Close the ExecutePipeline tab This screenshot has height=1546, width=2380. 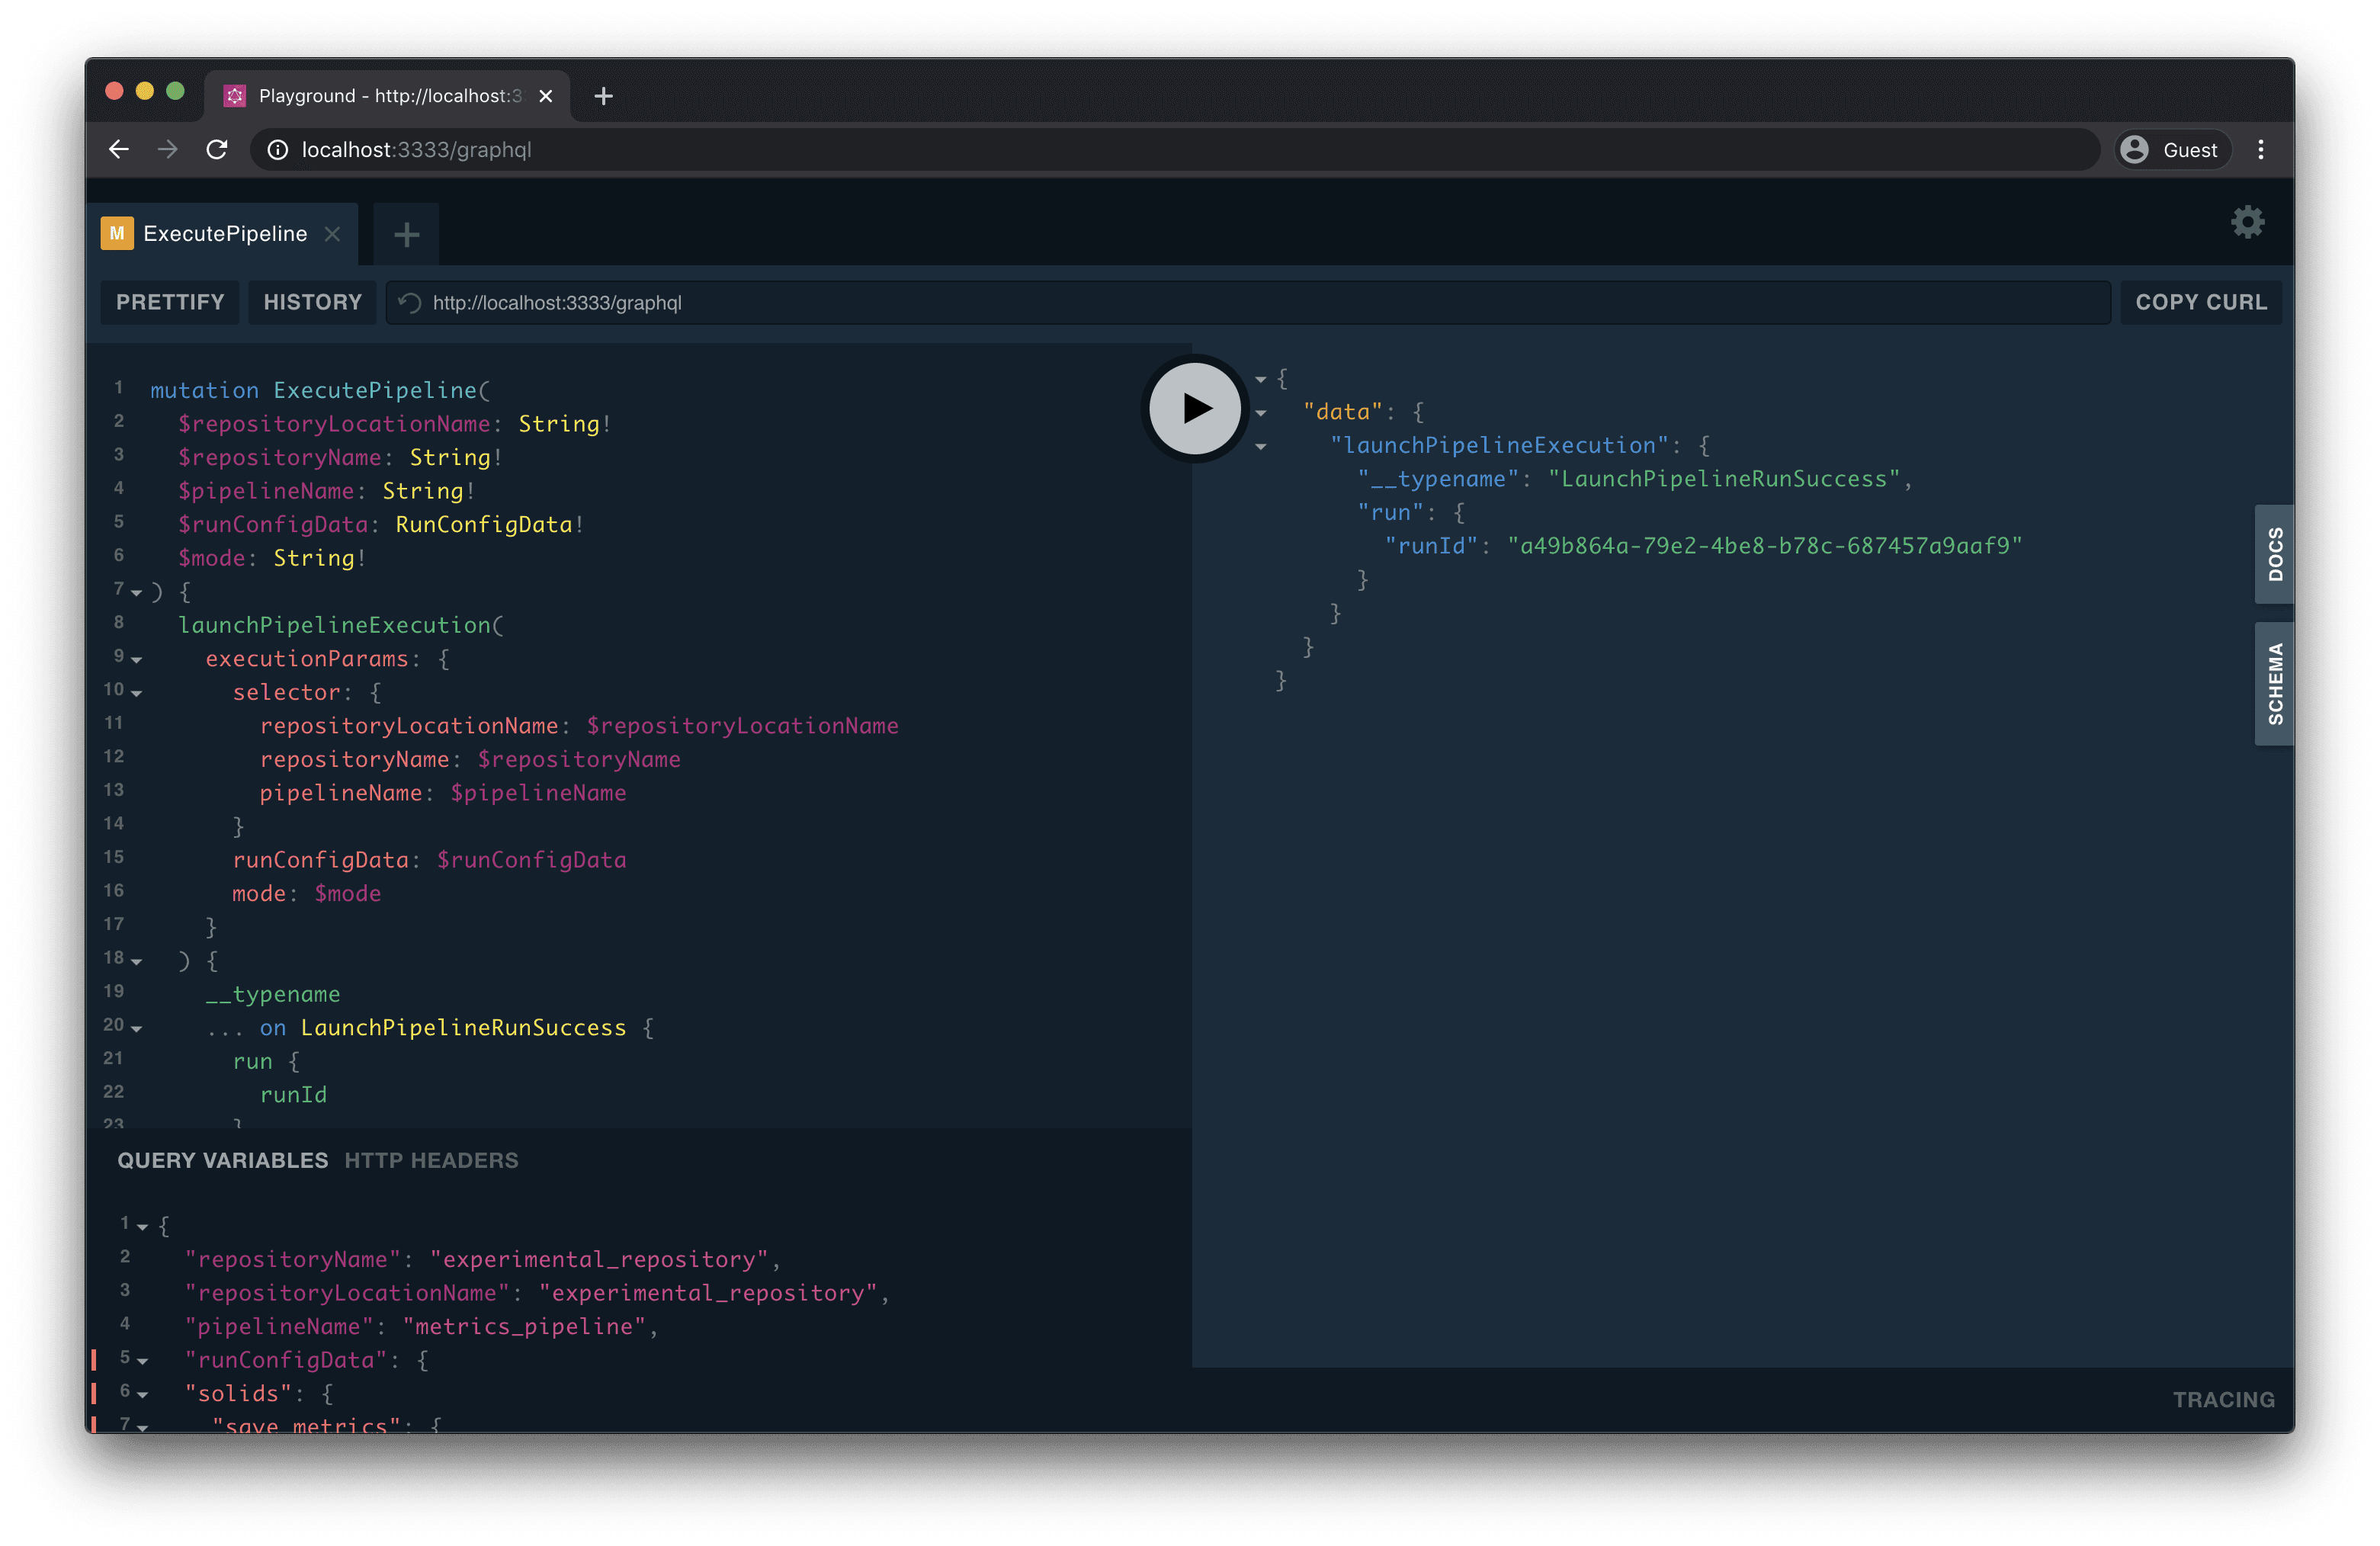332,234
